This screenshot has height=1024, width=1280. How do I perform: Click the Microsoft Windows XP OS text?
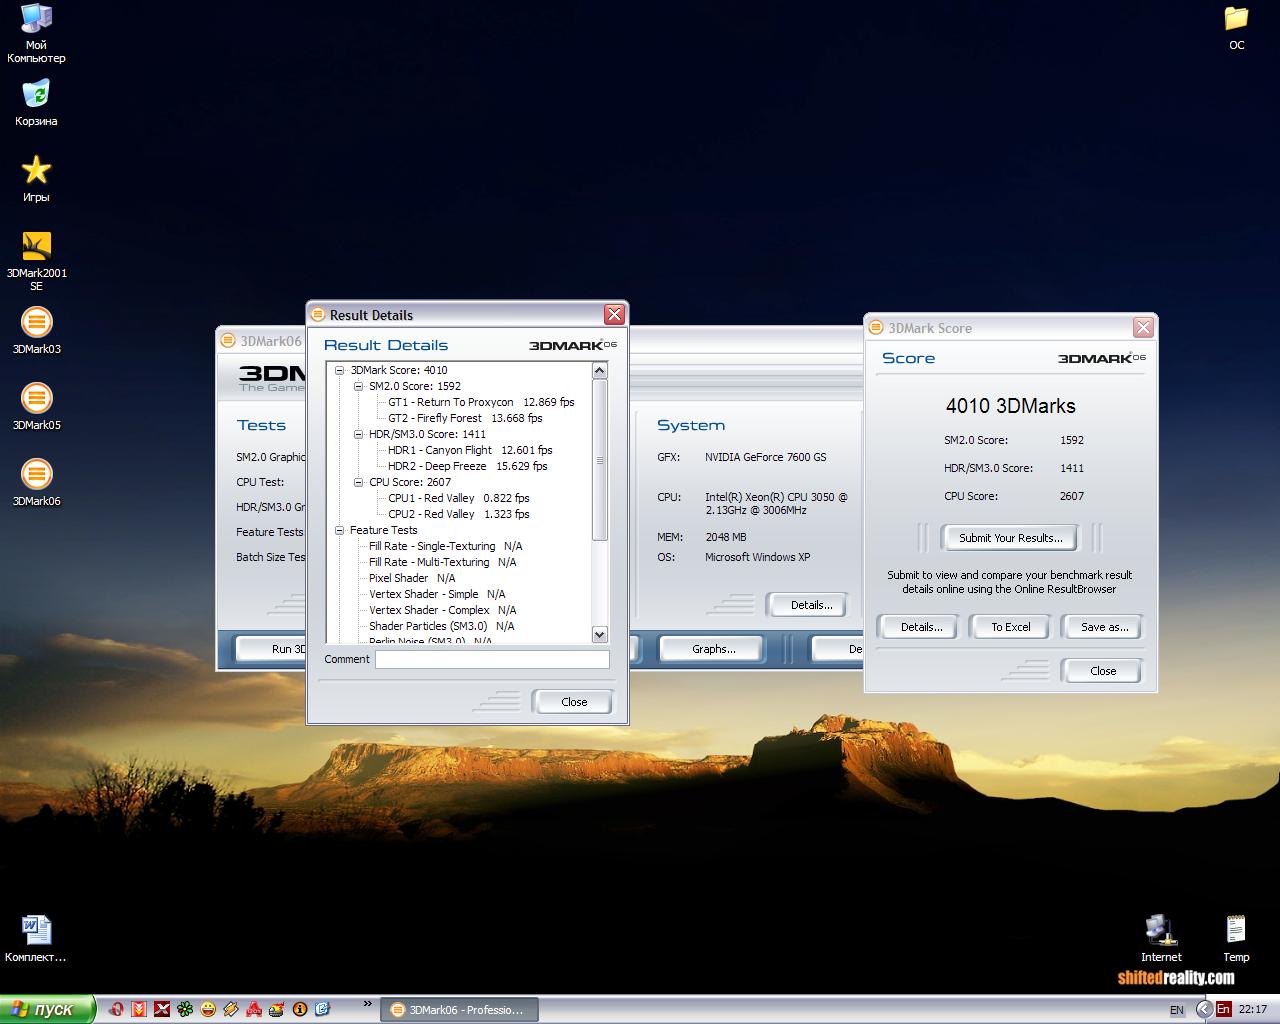758,557
